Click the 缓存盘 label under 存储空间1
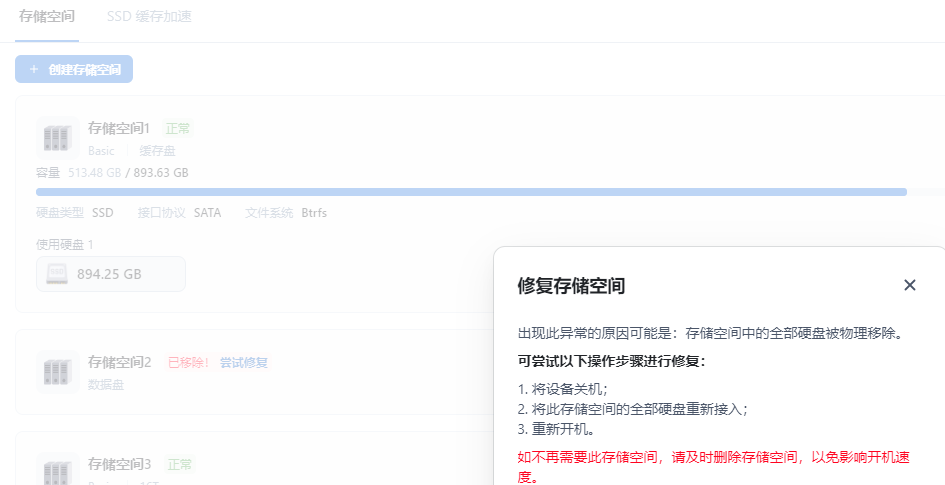 [x=157, y=151]
